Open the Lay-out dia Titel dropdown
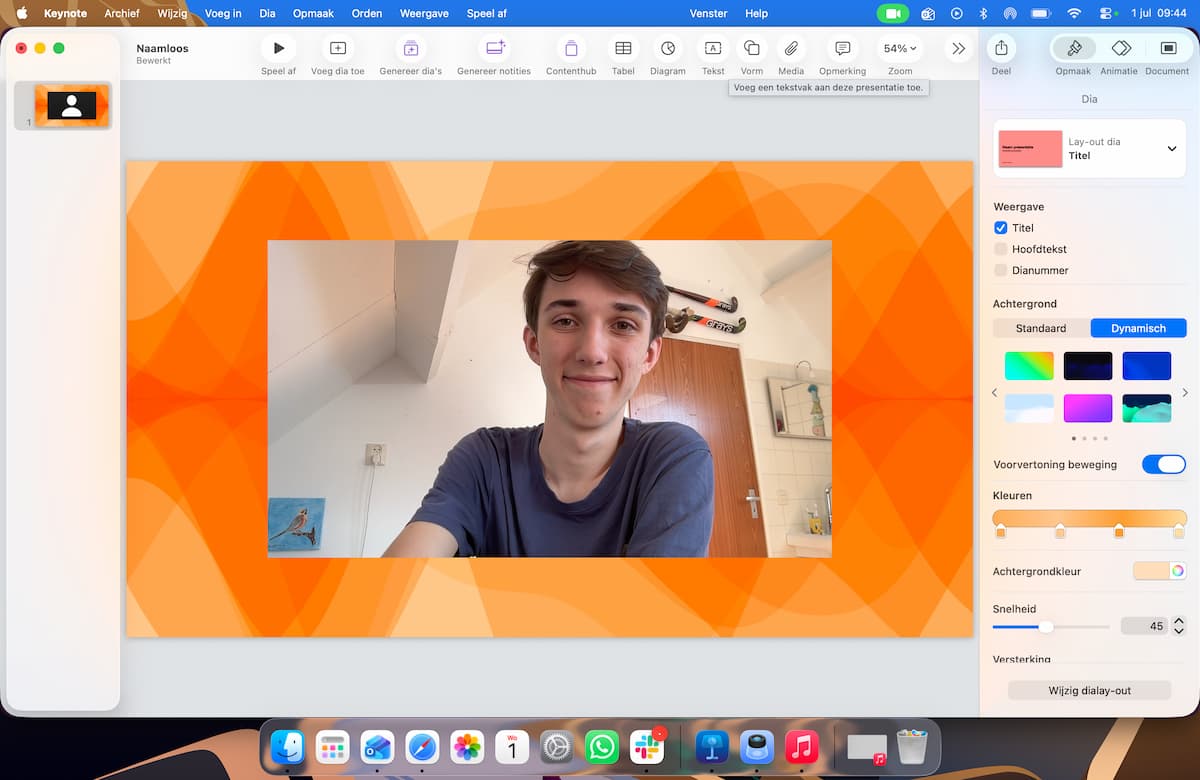This screenshot has width=1200, height=780. pos(1090,149)
